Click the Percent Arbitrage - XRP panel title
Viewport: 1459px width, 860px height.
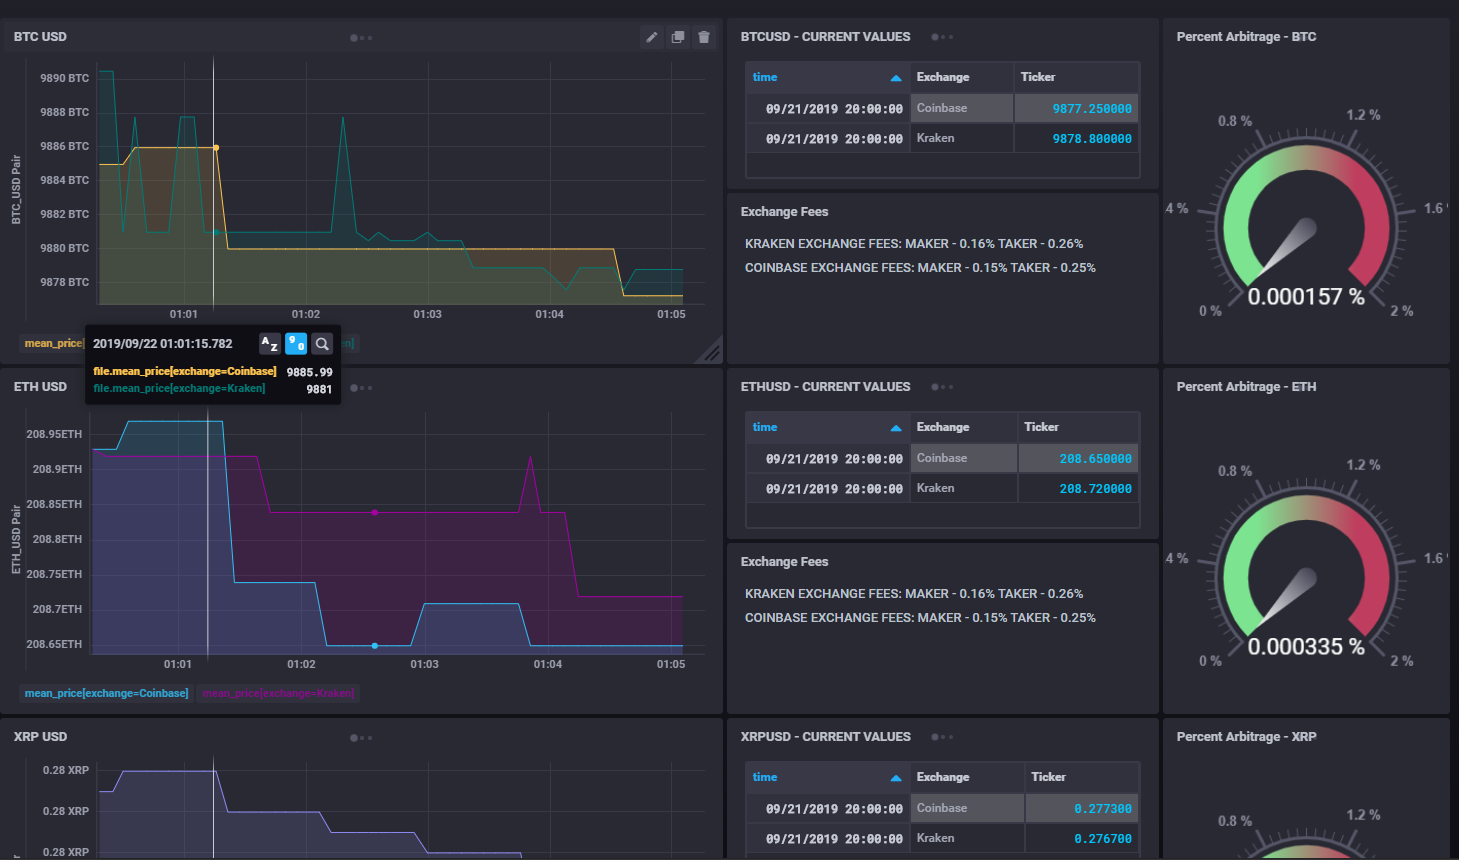[x=1246, y=737]
